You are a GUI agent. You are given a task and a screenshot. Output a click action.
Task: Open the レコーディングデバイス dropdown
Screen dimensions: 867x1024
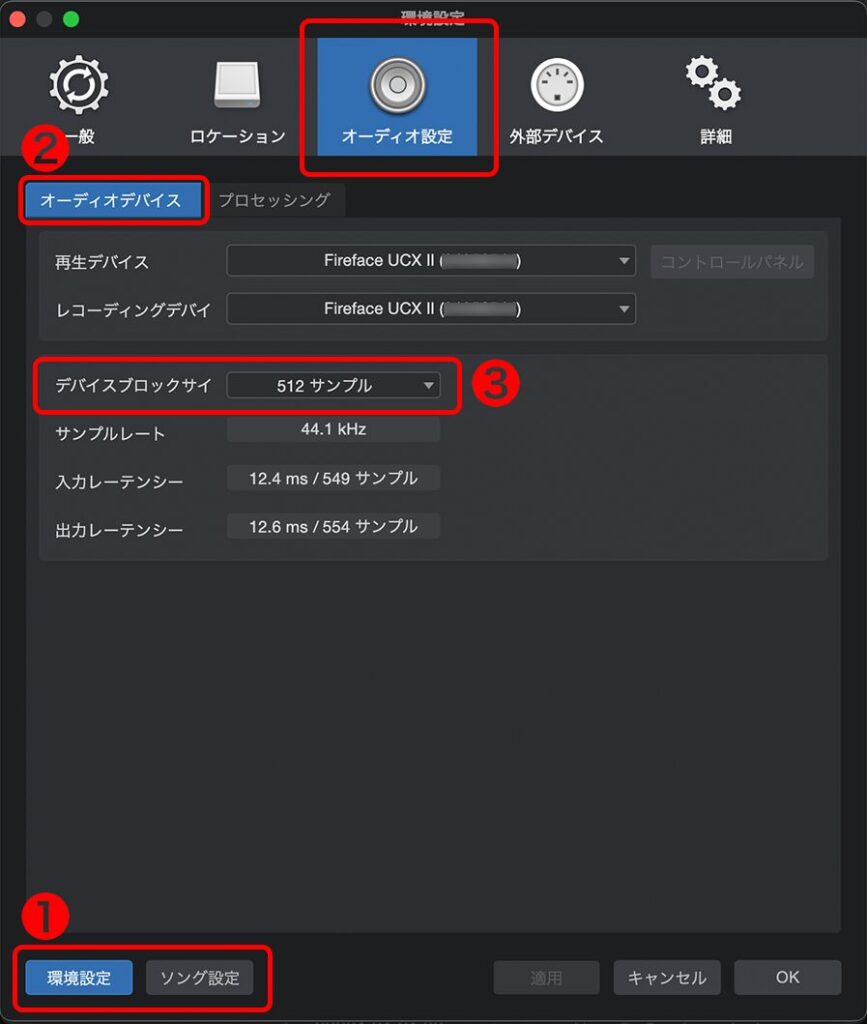point(431,309)
